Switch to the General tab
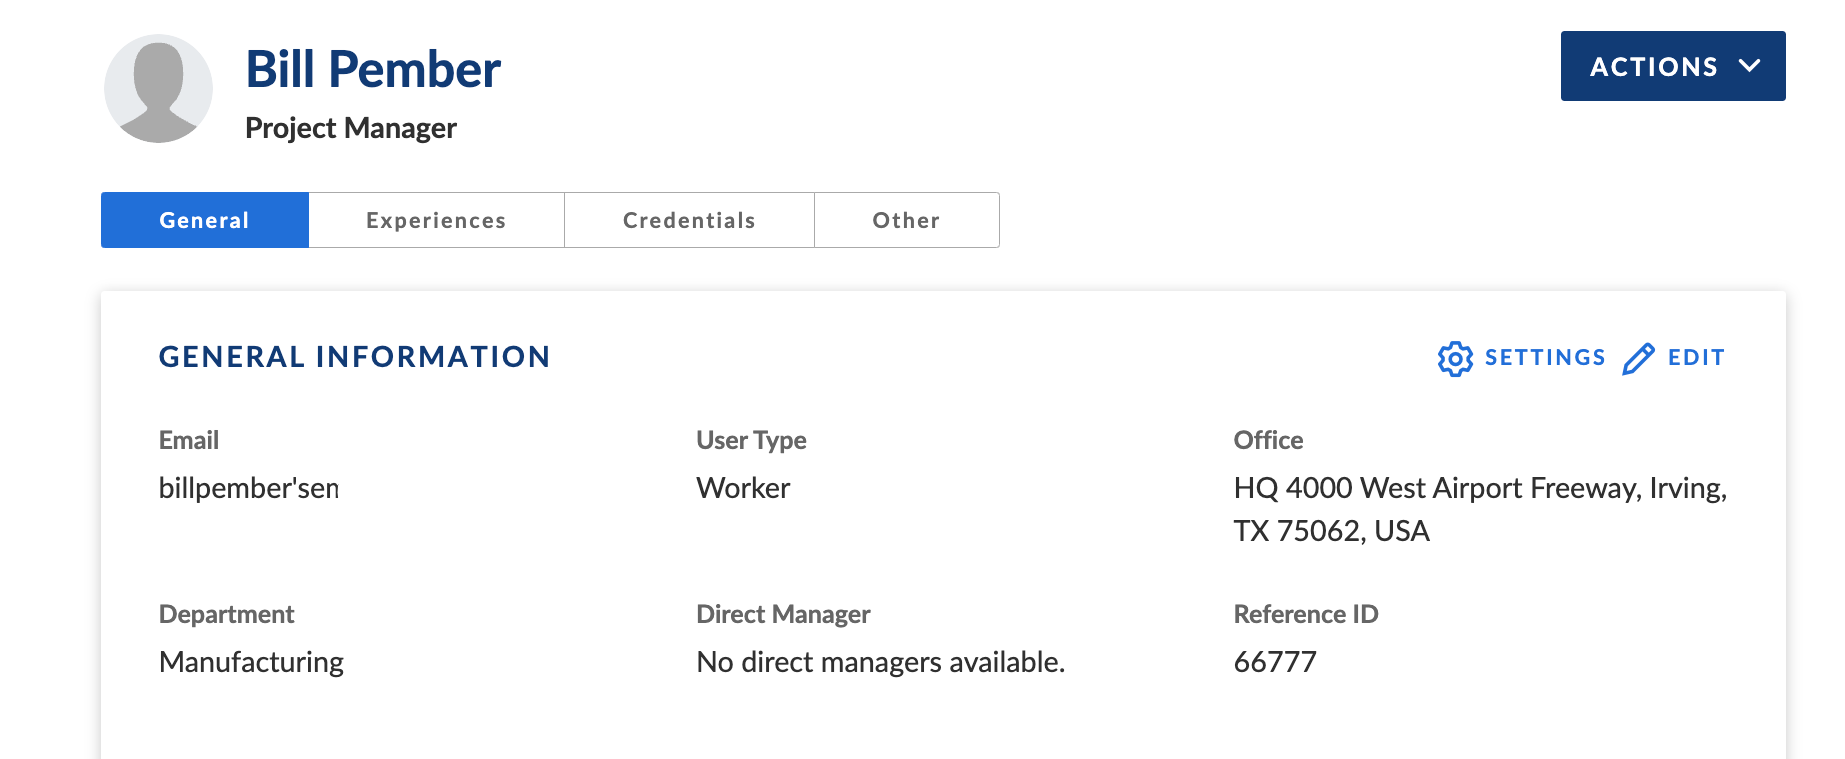The image size is (1845, 759). [204, 220]
